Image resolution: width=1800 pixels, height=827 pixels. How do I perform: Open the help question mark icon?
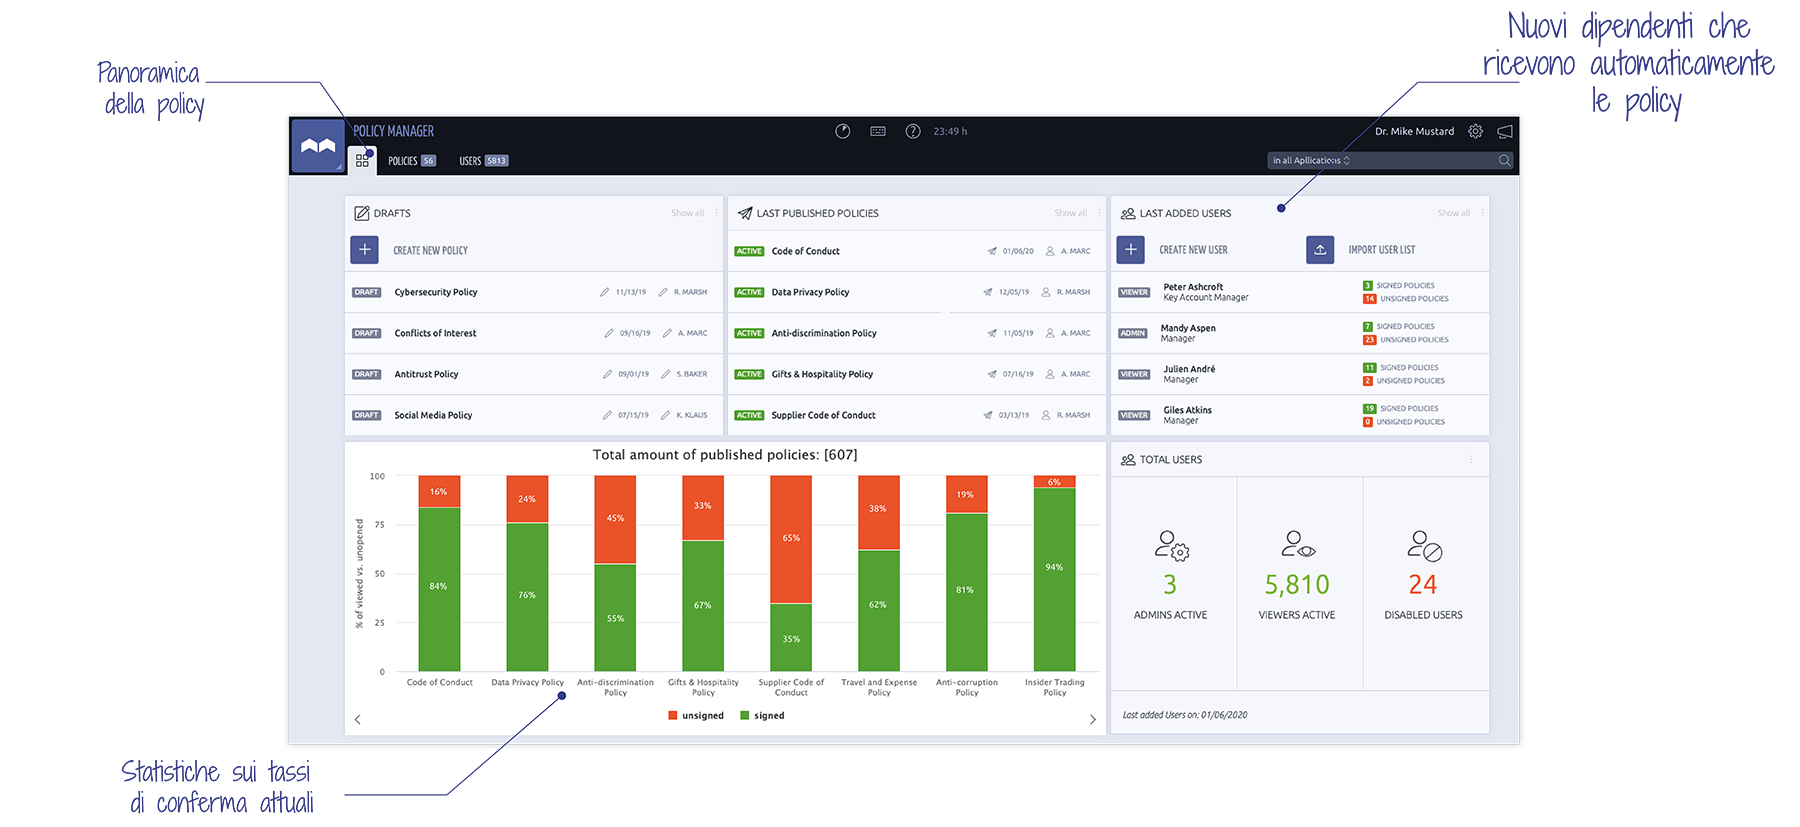pyautogui.click(x=913, y=131)
